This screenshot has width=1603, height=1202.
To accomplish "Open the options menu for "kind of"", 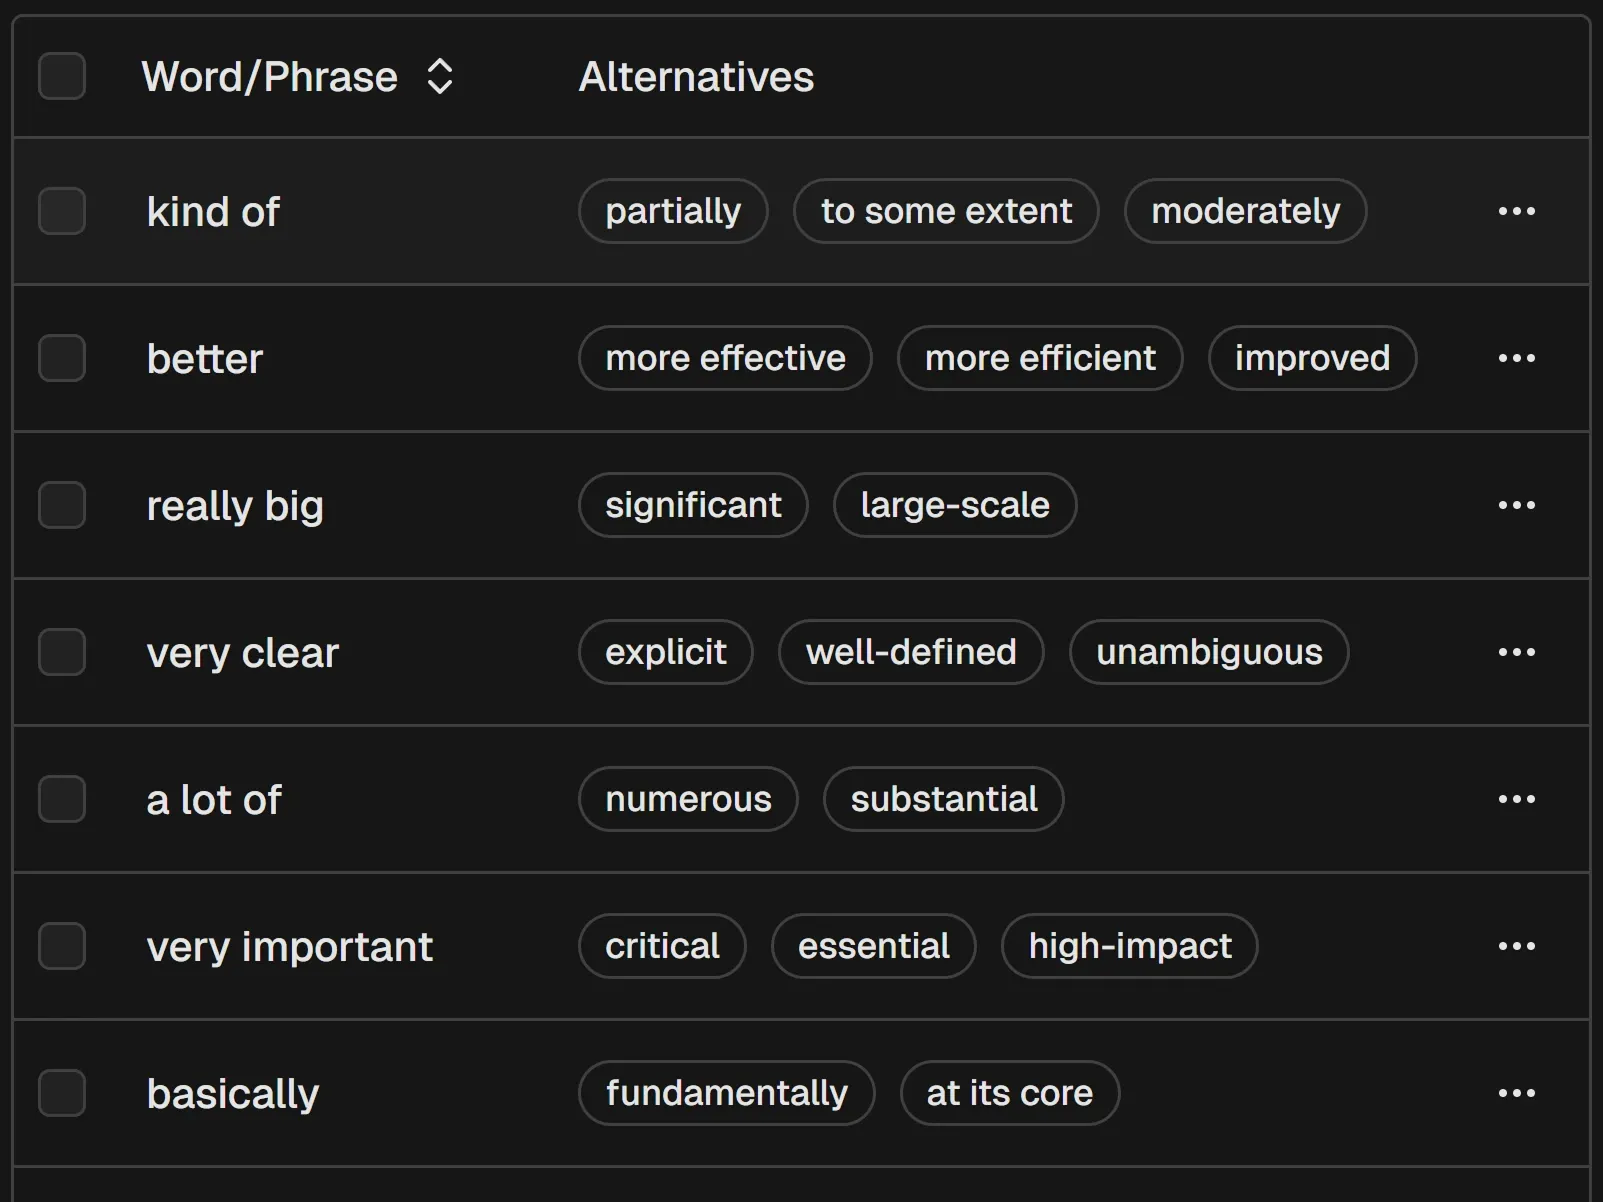I will (1517, 211).
